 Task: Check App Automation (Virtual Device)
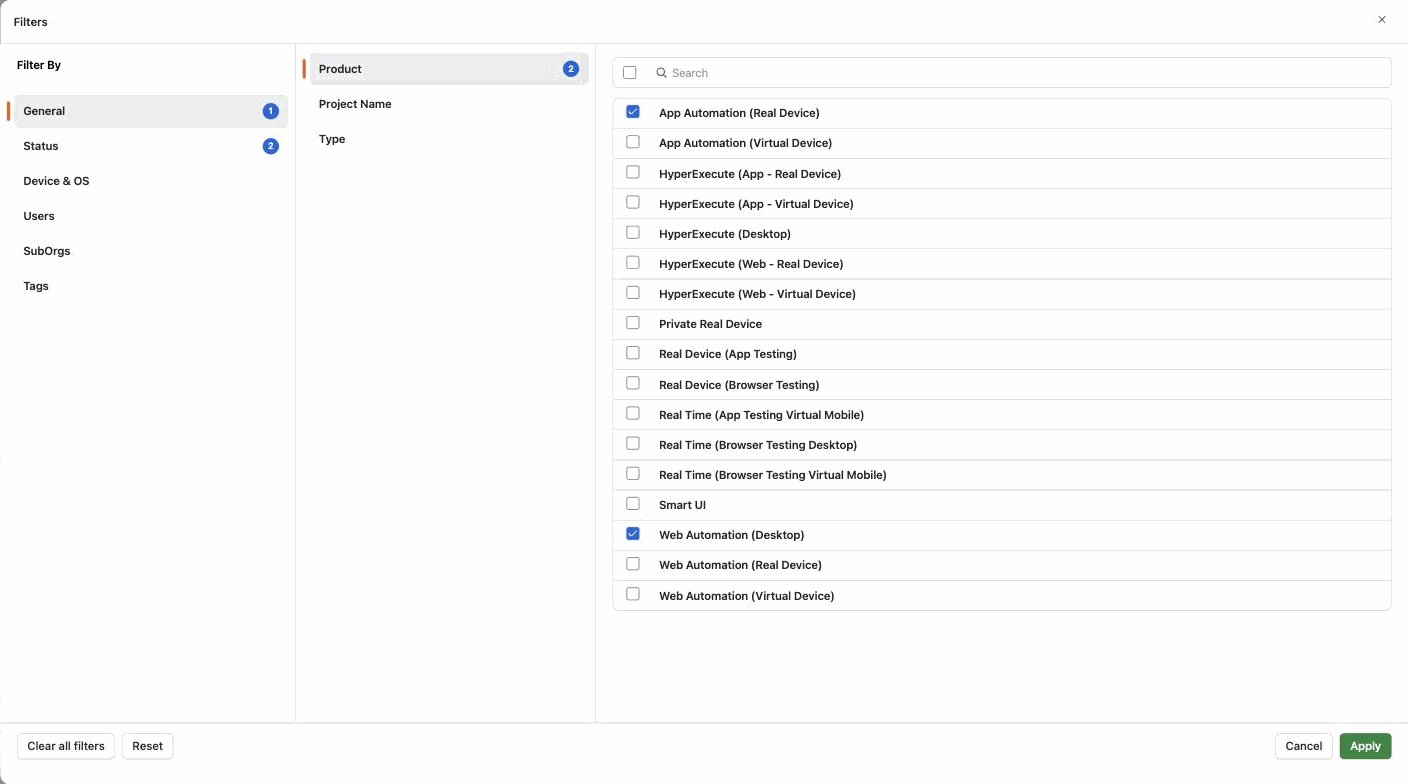pos(633,142)
